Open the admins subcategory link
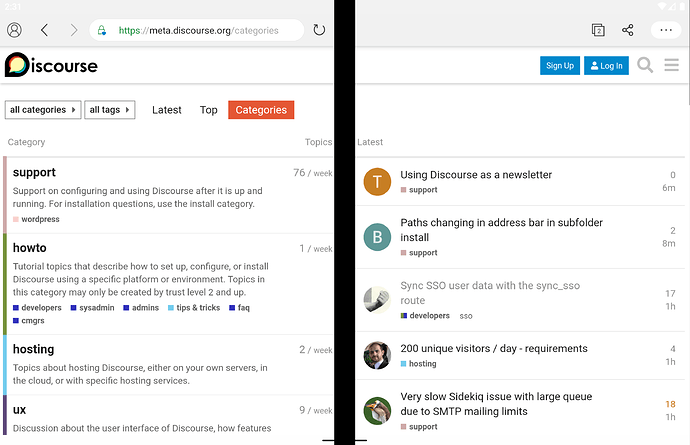690x445 pixels. pyautogui.click(x=141, y=308)
